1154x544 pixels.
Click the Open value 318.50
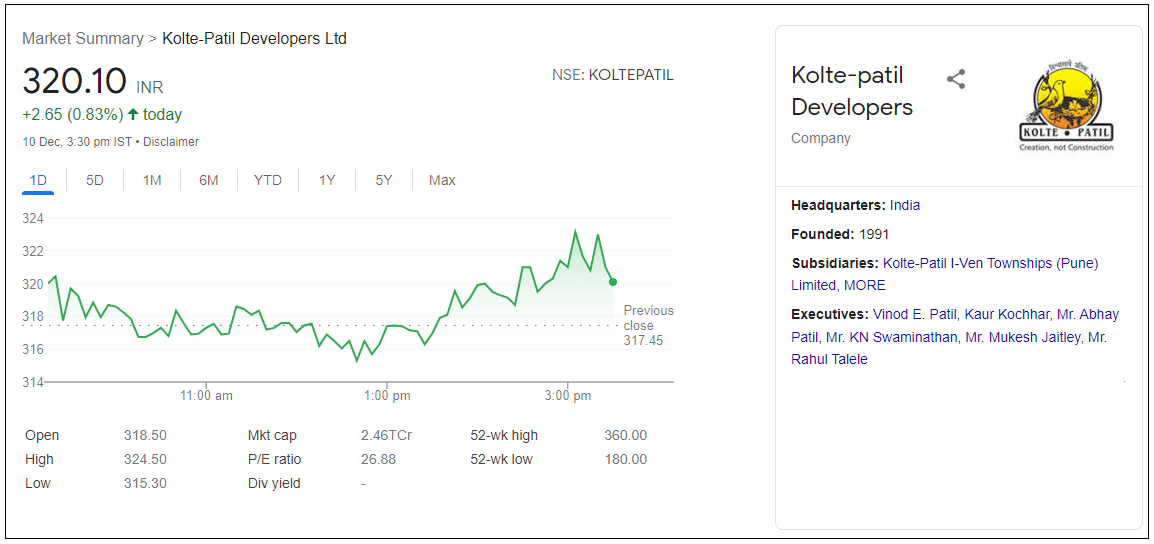tap(145, 435)
